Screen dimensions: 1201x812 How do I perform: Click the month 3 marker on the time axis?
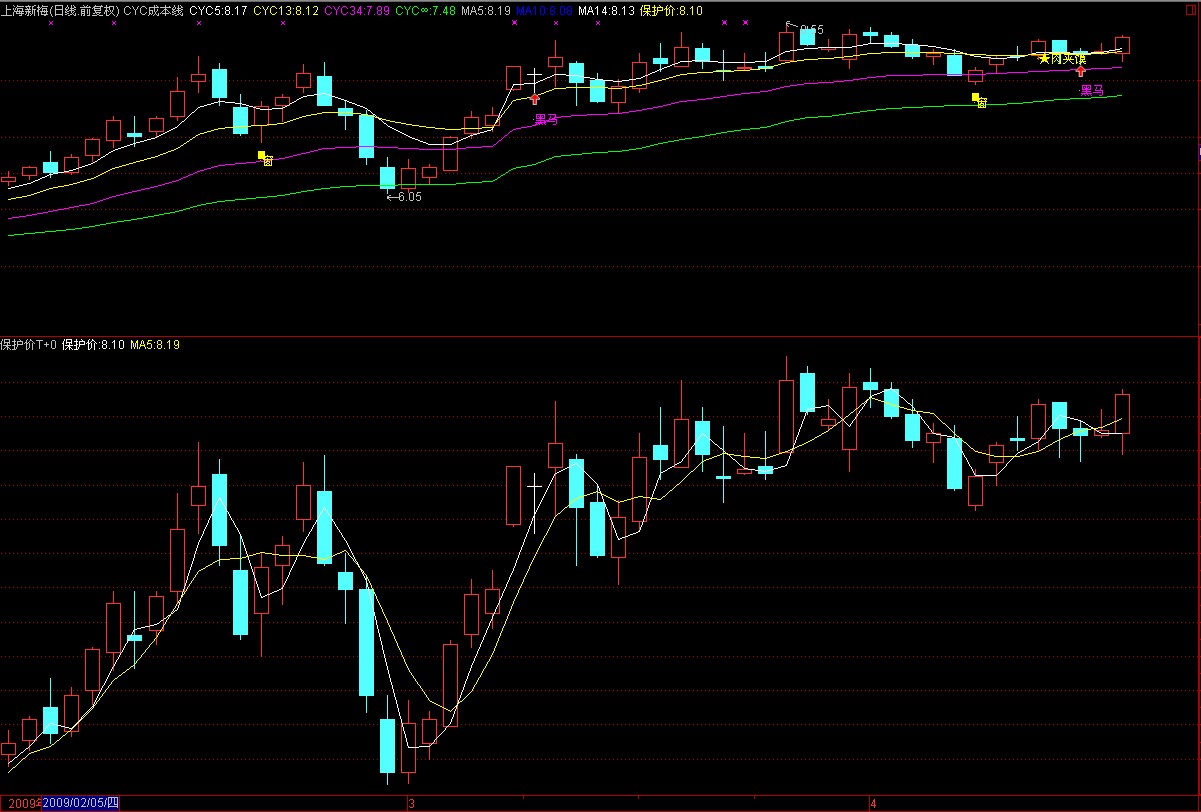point(410,803)
